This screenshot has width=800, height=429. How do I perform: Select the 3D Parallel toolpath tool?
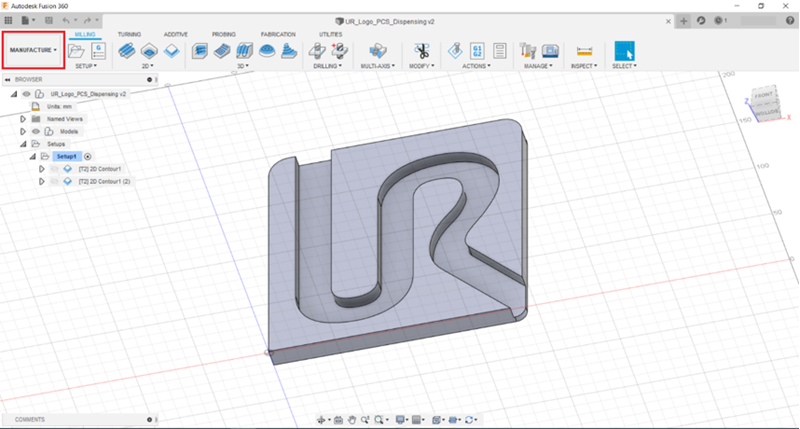(244, 51)
